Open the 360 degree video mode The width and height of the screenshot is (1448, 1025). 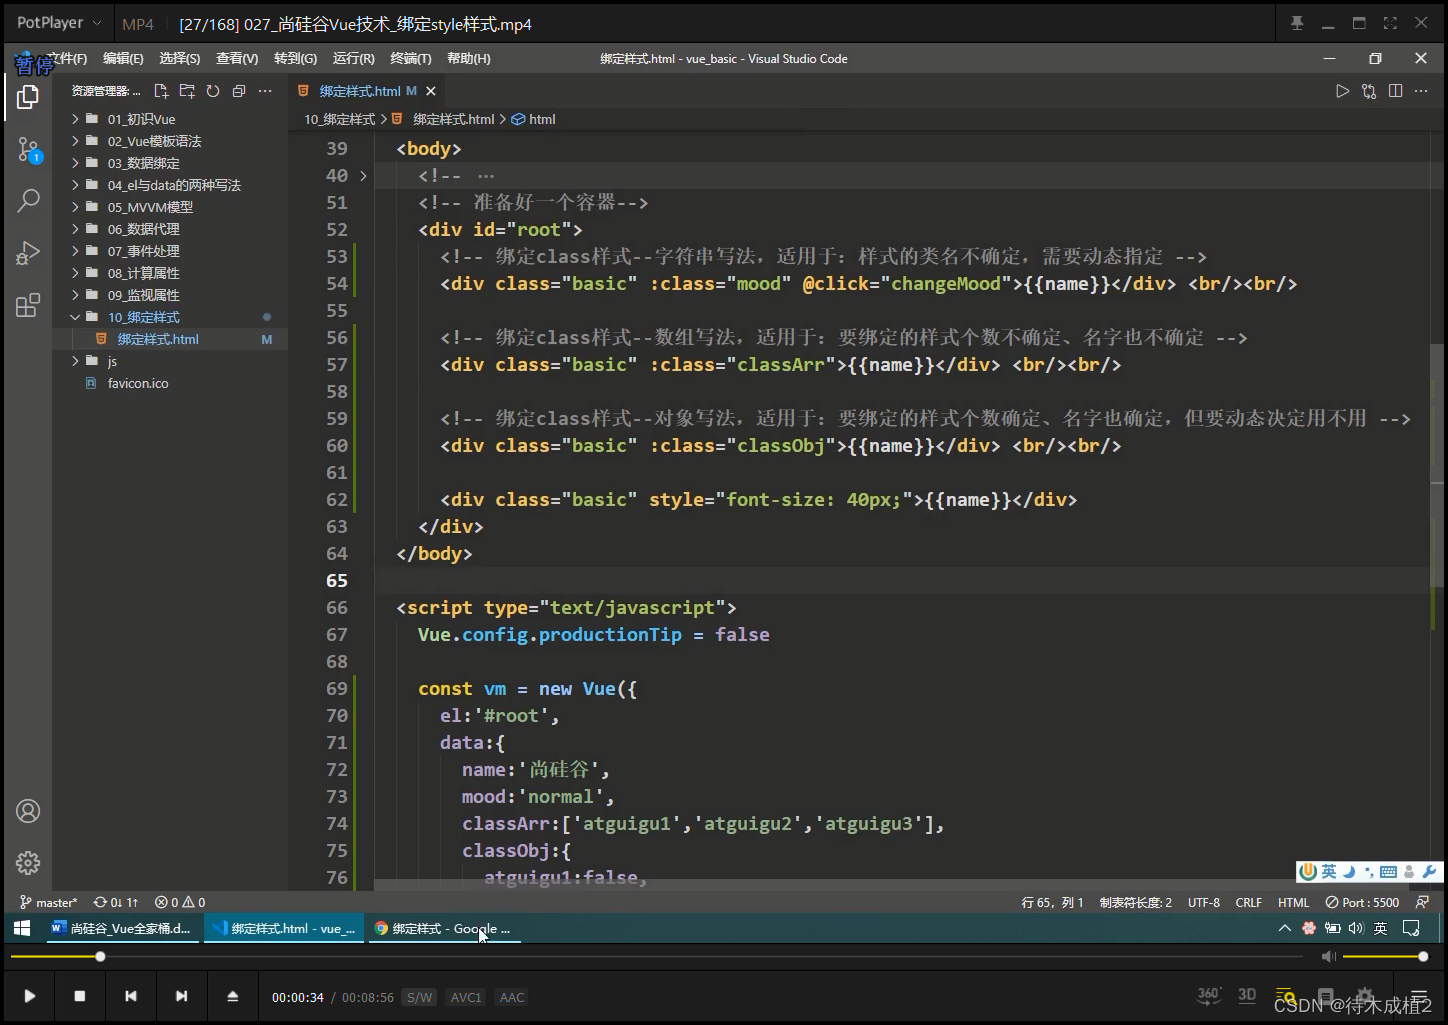1209,995
